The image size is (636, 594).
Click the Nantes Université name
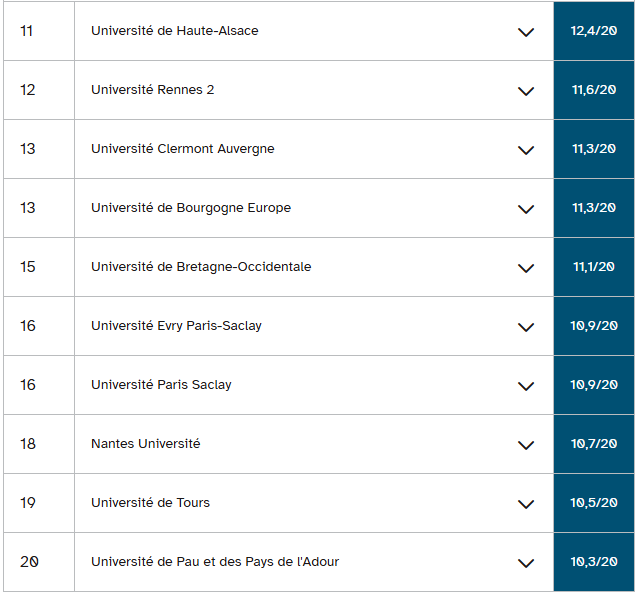pos(145,444)
